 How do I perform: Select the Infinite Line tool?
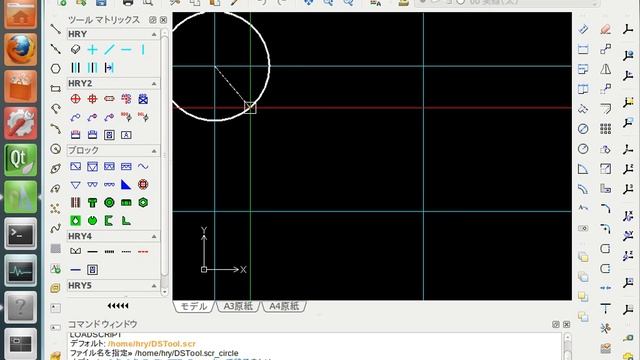[x=56, y=49]
